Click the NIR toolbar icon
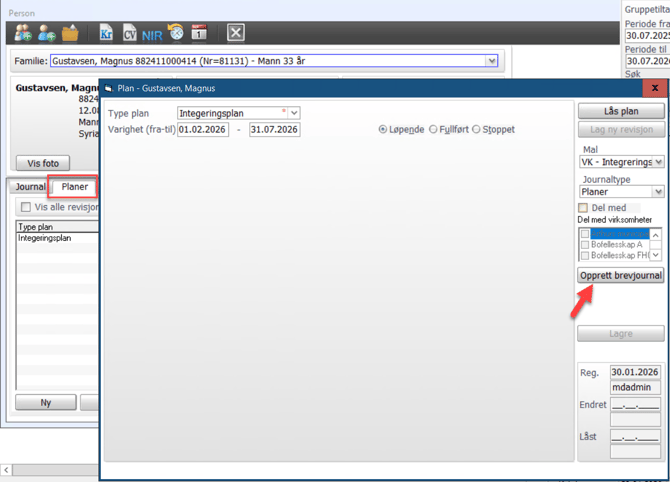 (152, 35)
